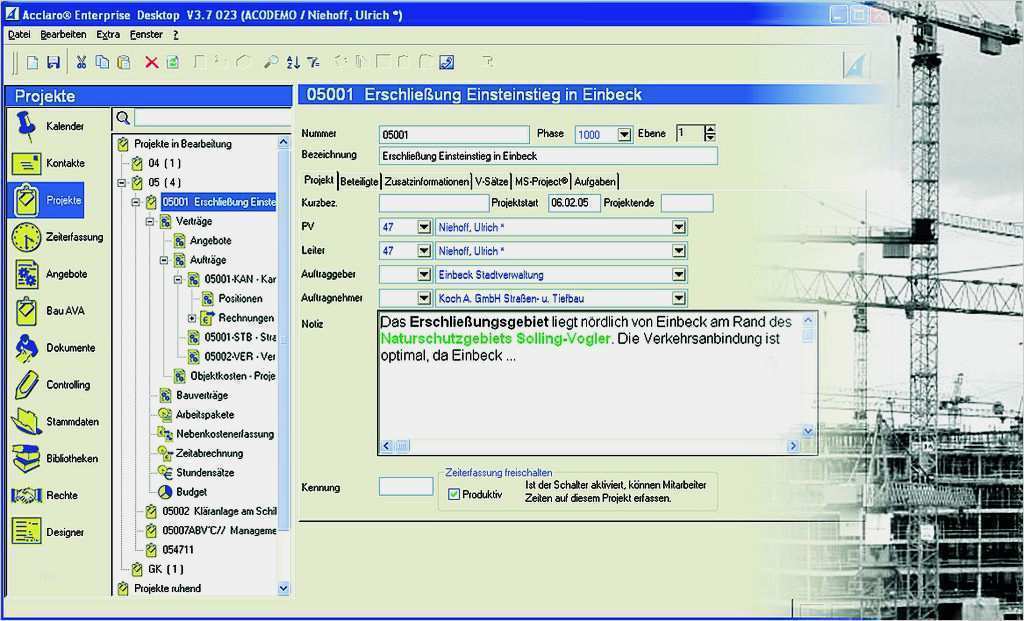
Task: Click the cut scissors icon
Action: point(81,63)
